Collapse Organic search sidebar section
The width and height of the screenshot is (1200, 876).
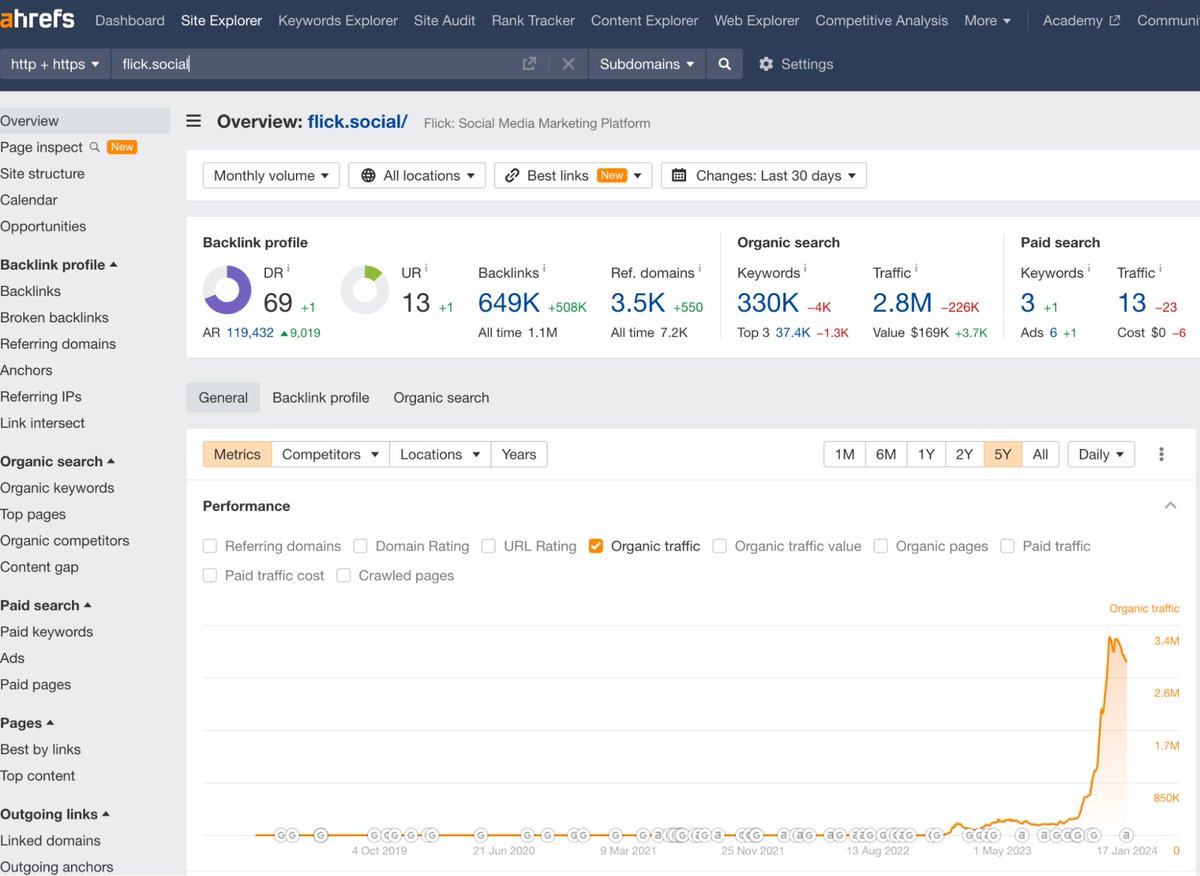57,462
